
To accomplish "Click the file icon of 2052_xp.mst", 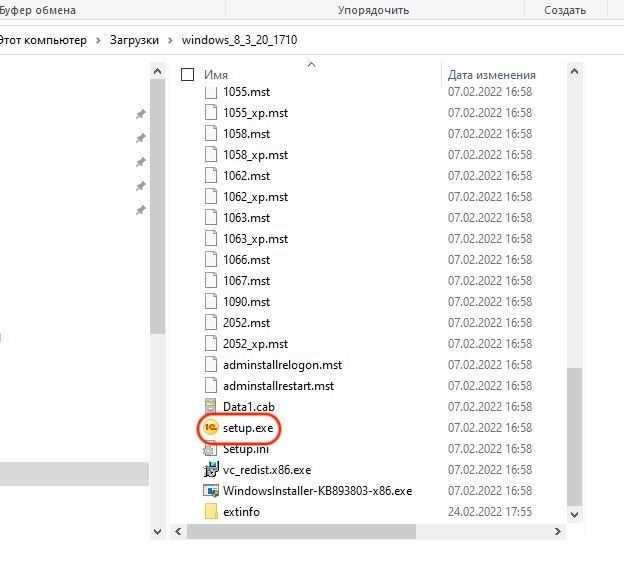I will click(211, 344).
